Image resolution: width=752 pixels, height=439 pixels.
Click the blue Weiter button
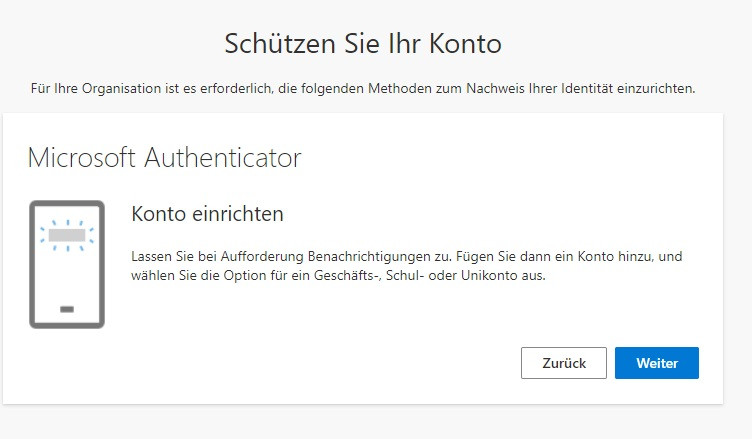[x=656, y=363]
